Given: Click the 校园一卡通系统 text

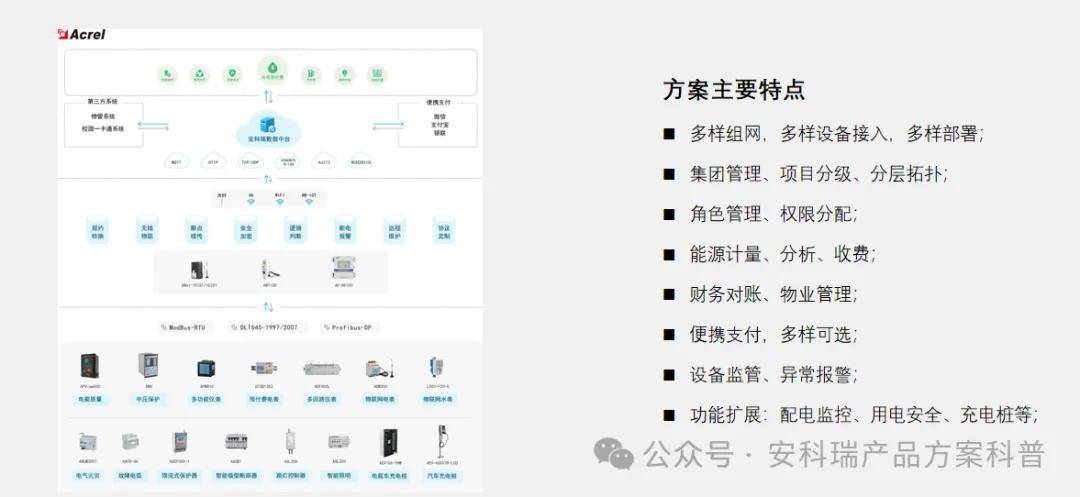Looking at the screenshot, I should tap(103, 129).
